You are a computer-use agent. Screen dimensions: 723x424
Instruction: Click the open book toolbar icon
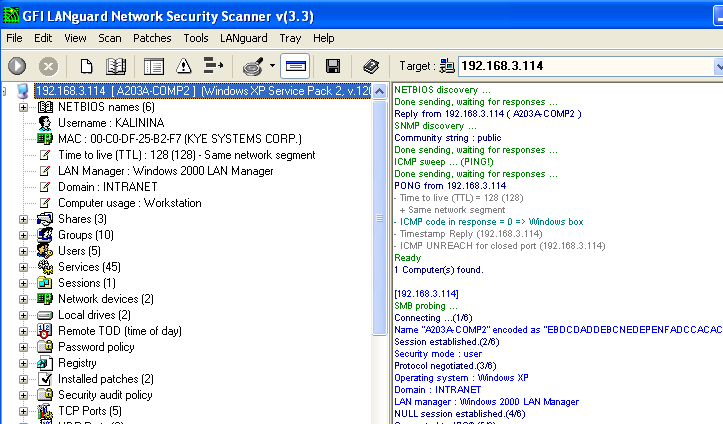coord(116,66)
